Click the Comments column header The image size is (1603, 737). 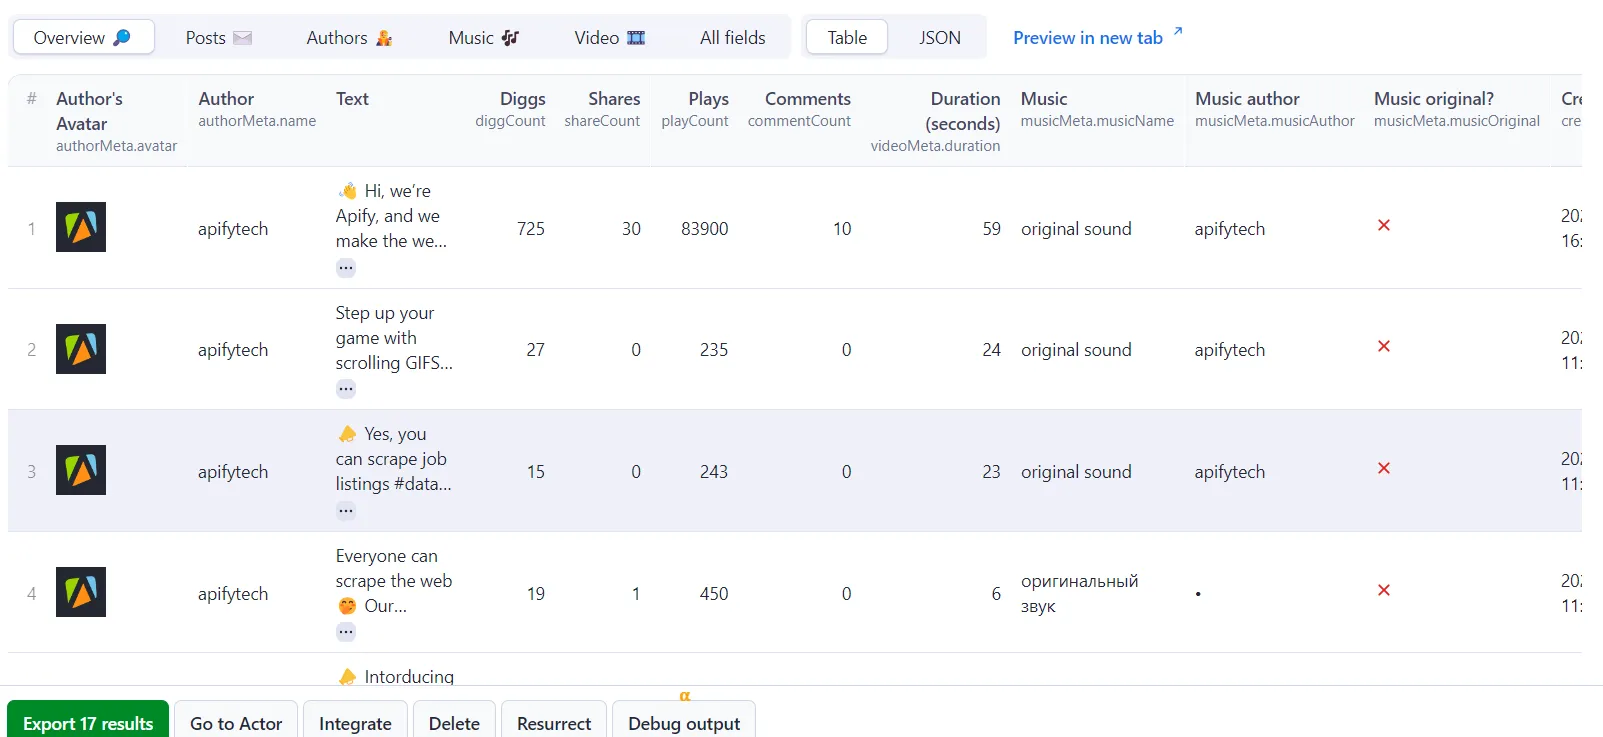pyautogui.click(x=799, y=109)
